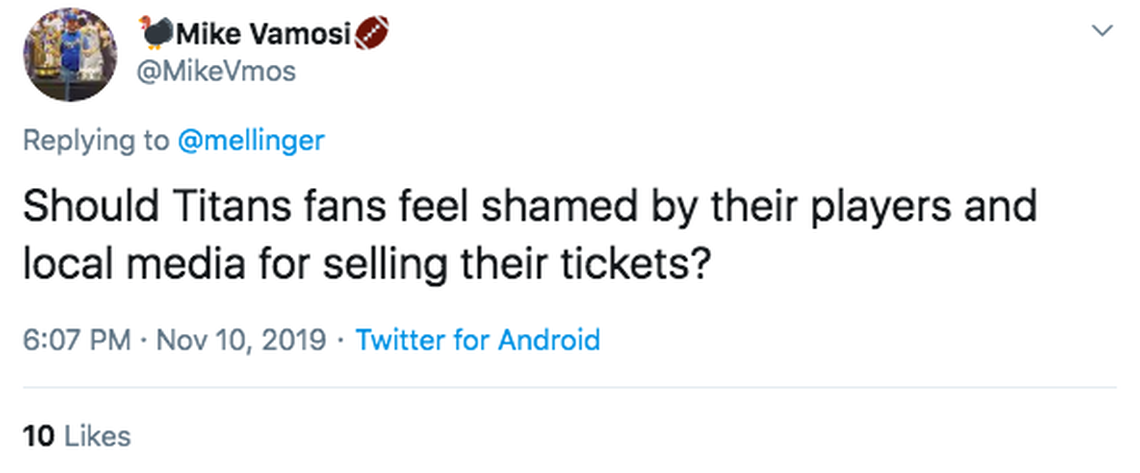View the 10 Likes list
This screenshot has width=1140, height=473.
(x=76, y=436)
